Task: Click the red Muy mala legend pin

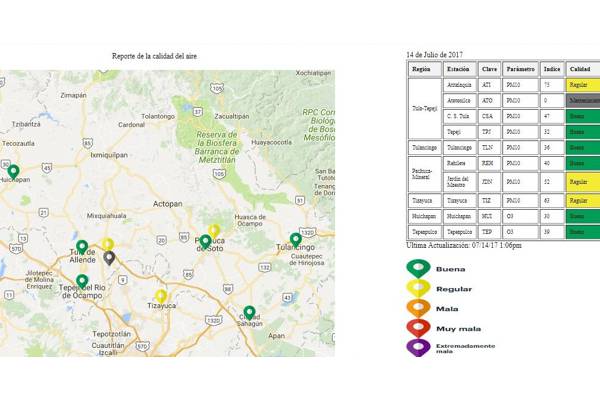Action: click(x=418, y=328)
